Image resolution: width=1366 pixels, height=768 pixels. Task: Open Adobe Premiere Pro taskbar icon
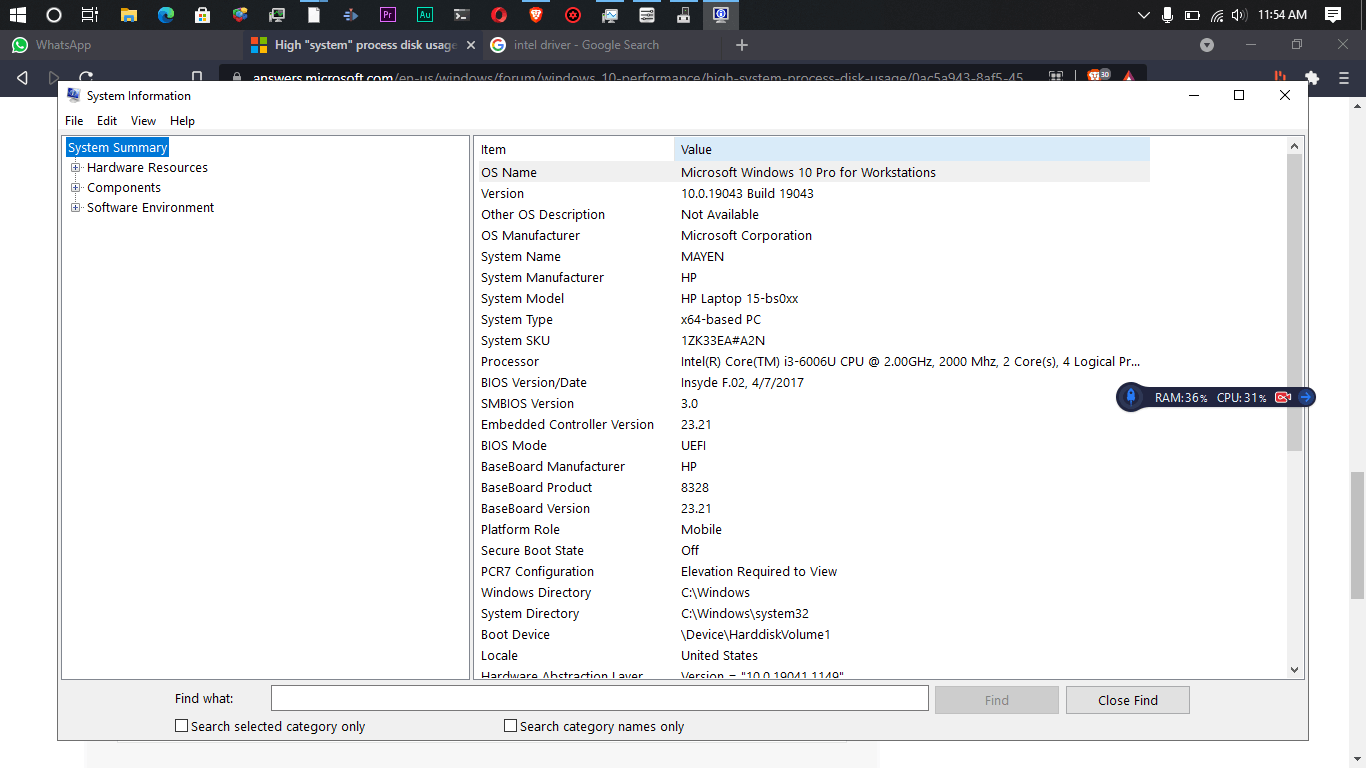click(388, 15)
